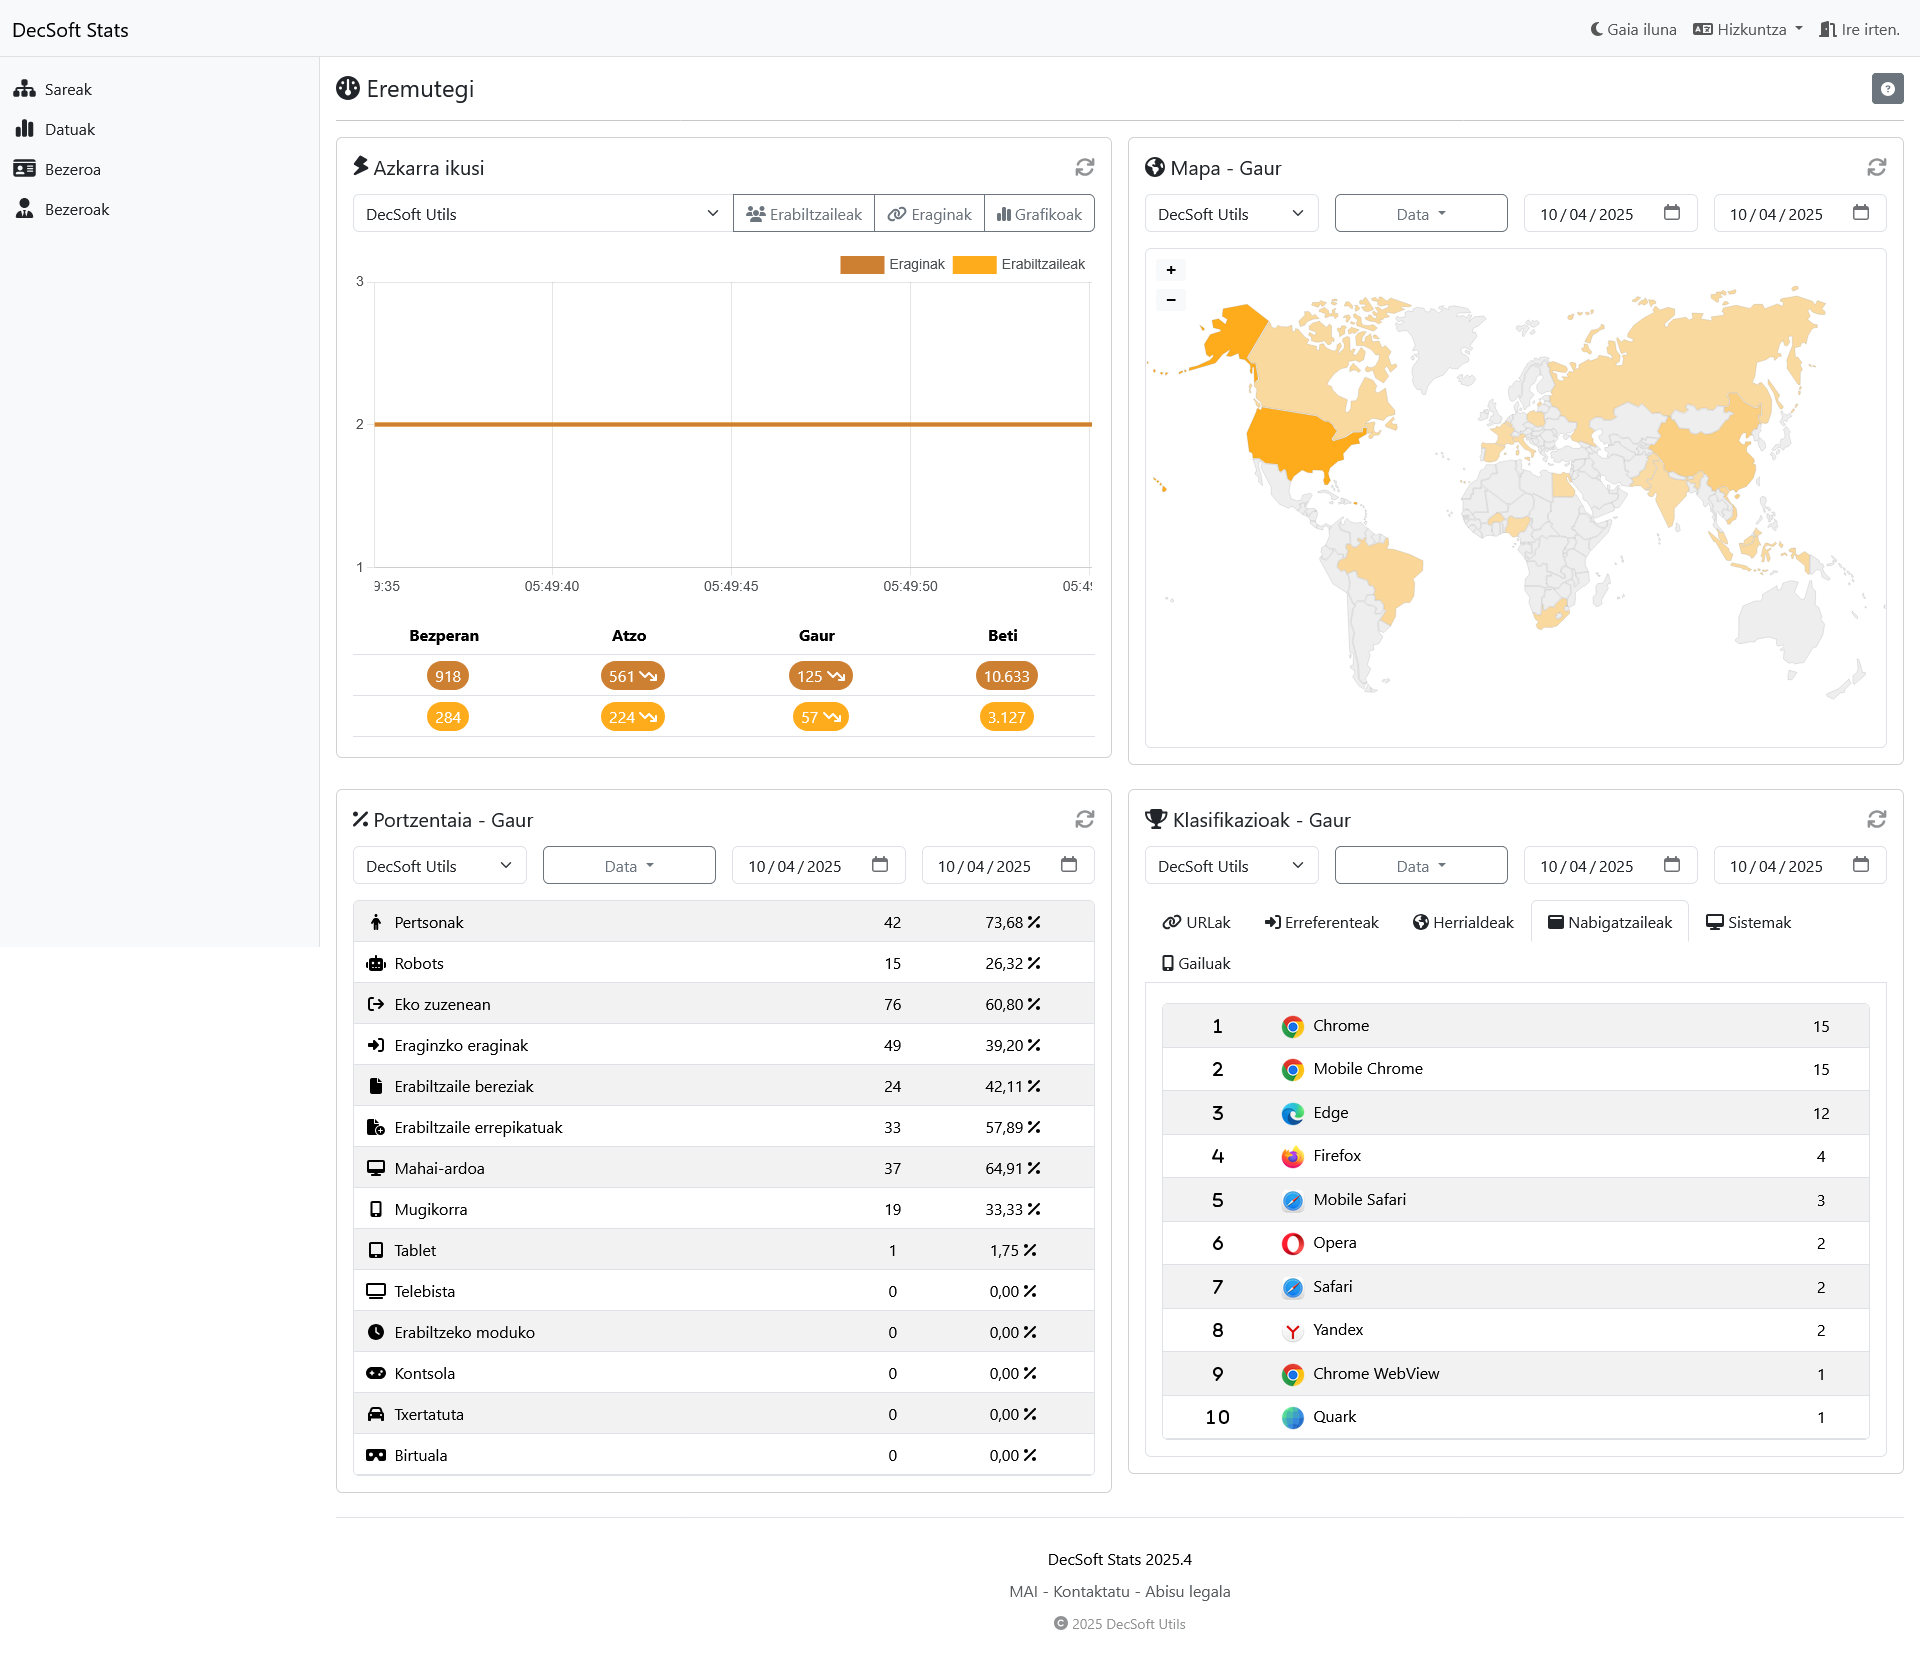Refresh the Portzentaia panel
Screen dimensions: 1920x1662
coord(1084,819)
